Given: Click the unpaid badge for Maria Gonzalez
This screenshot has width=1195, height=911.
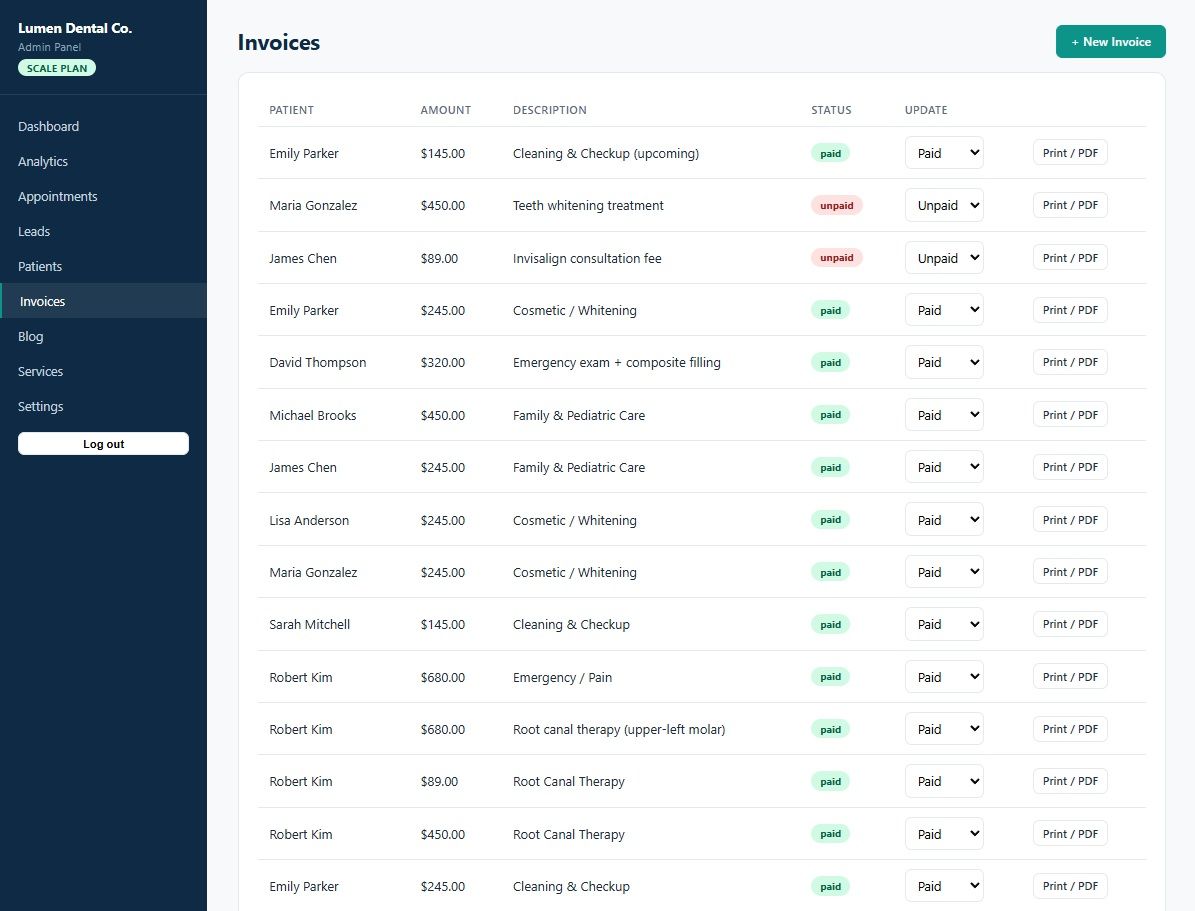Looking at the screenshot, I should click(837, 205).
